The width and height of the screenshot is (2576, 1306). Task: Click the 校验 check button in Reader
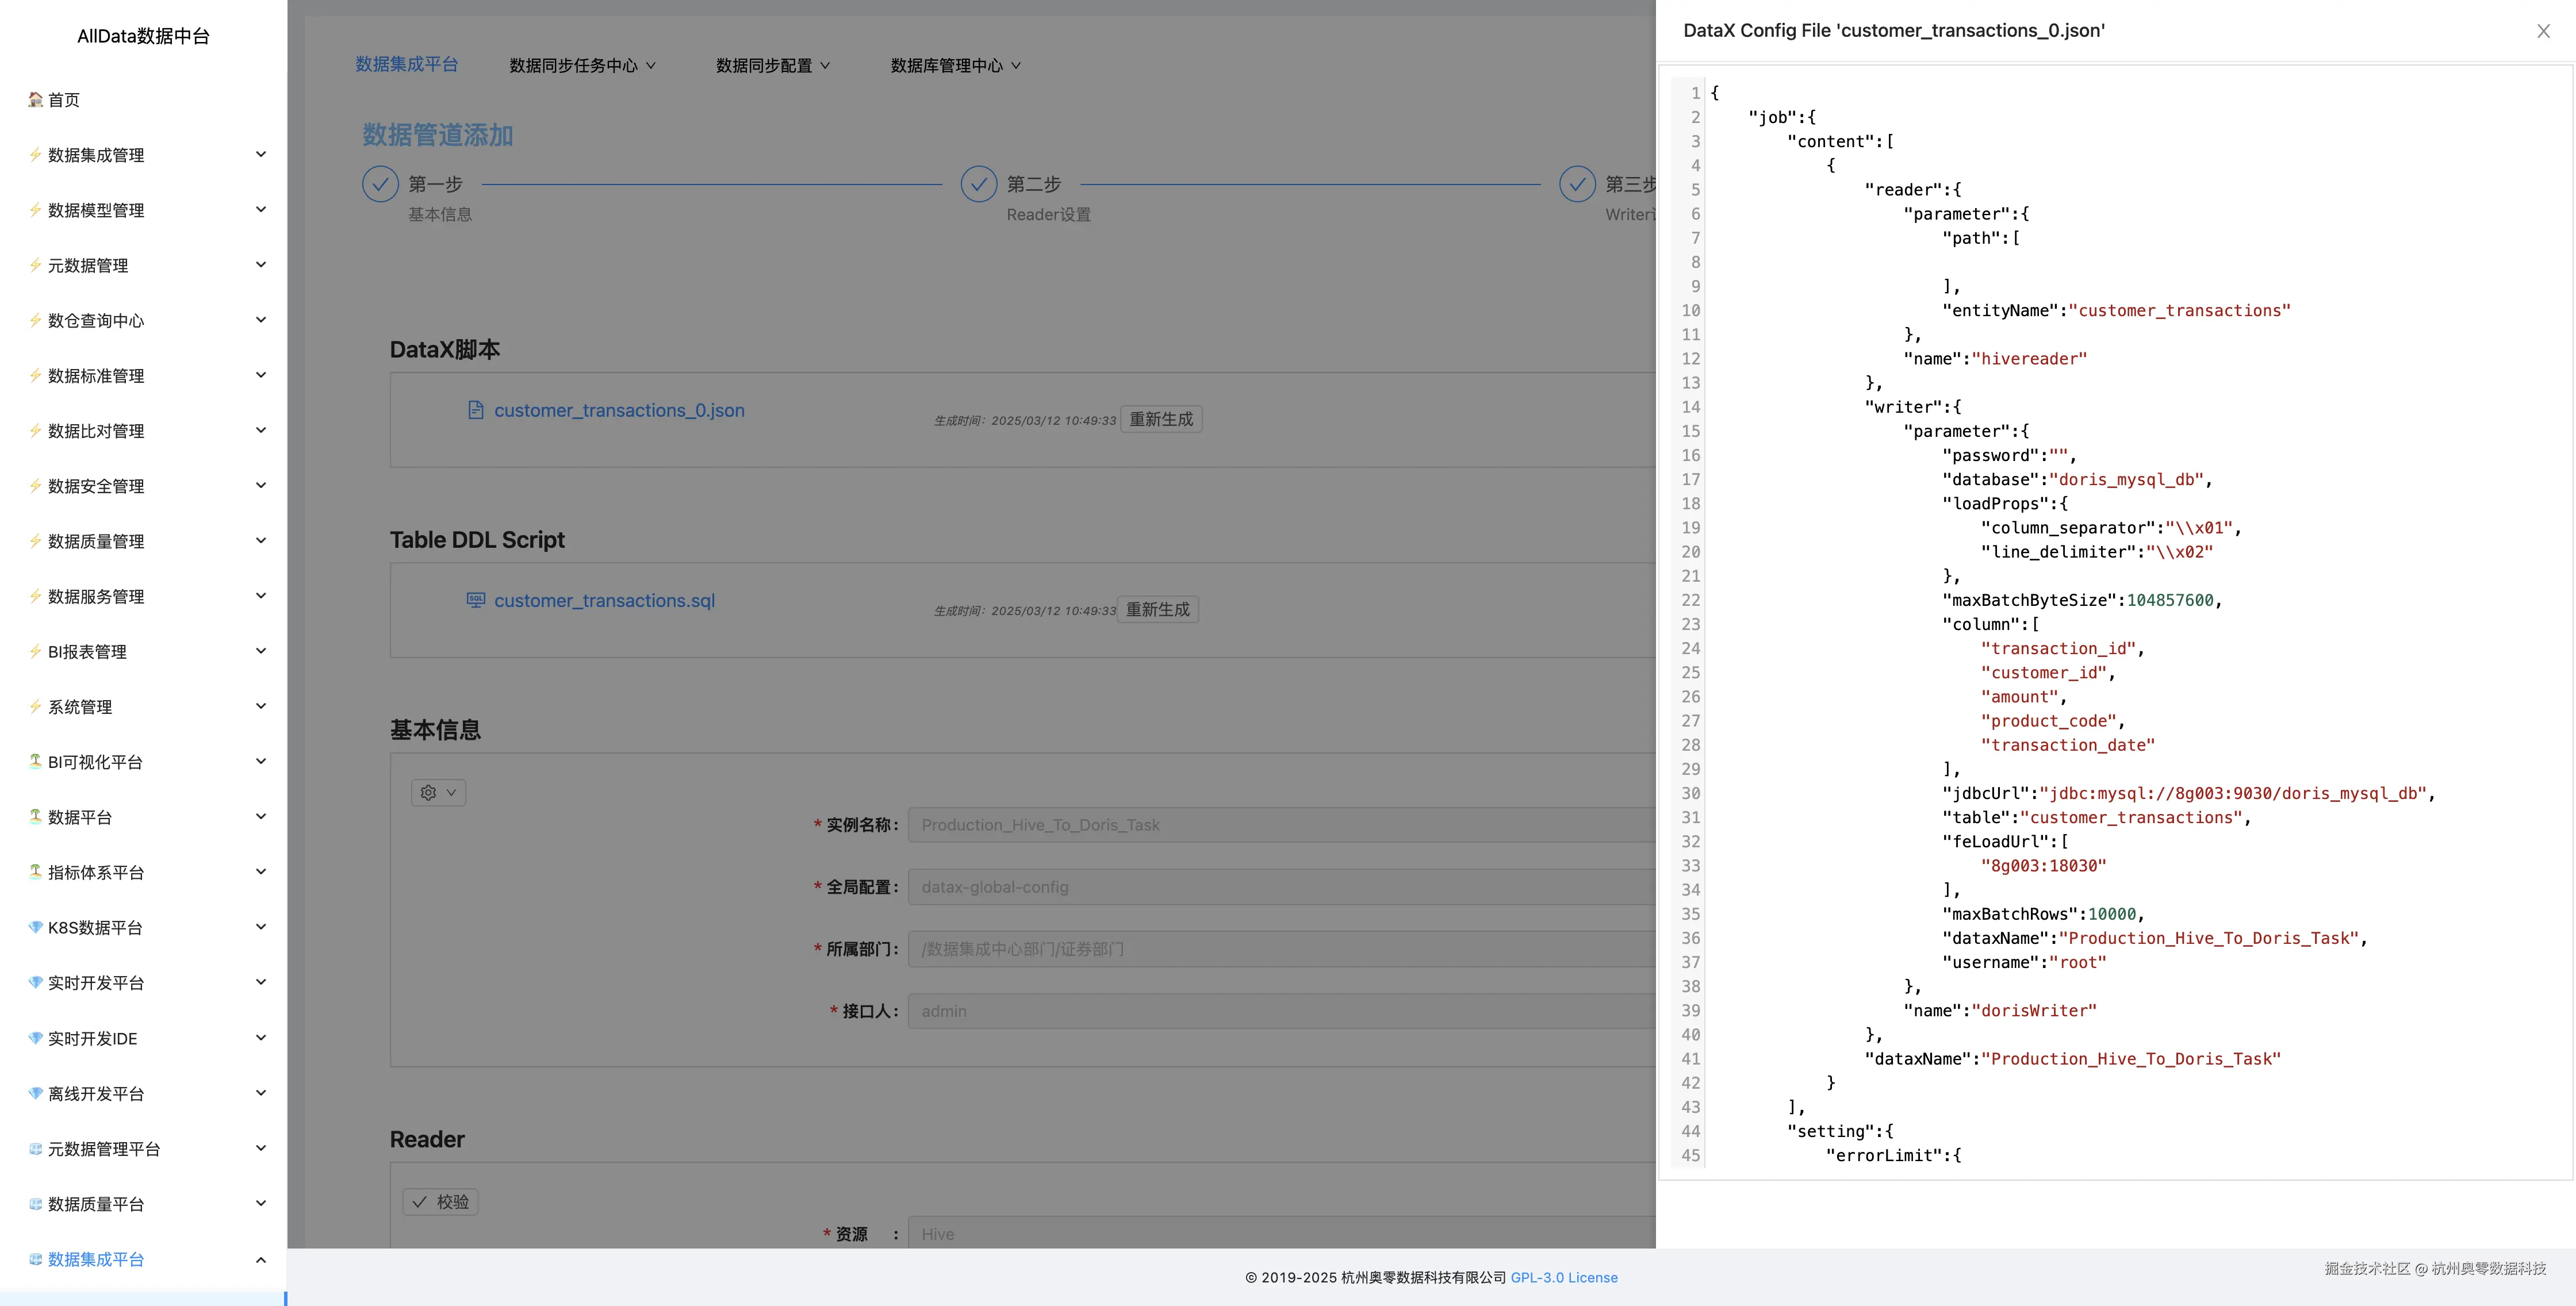point(440,1202)
